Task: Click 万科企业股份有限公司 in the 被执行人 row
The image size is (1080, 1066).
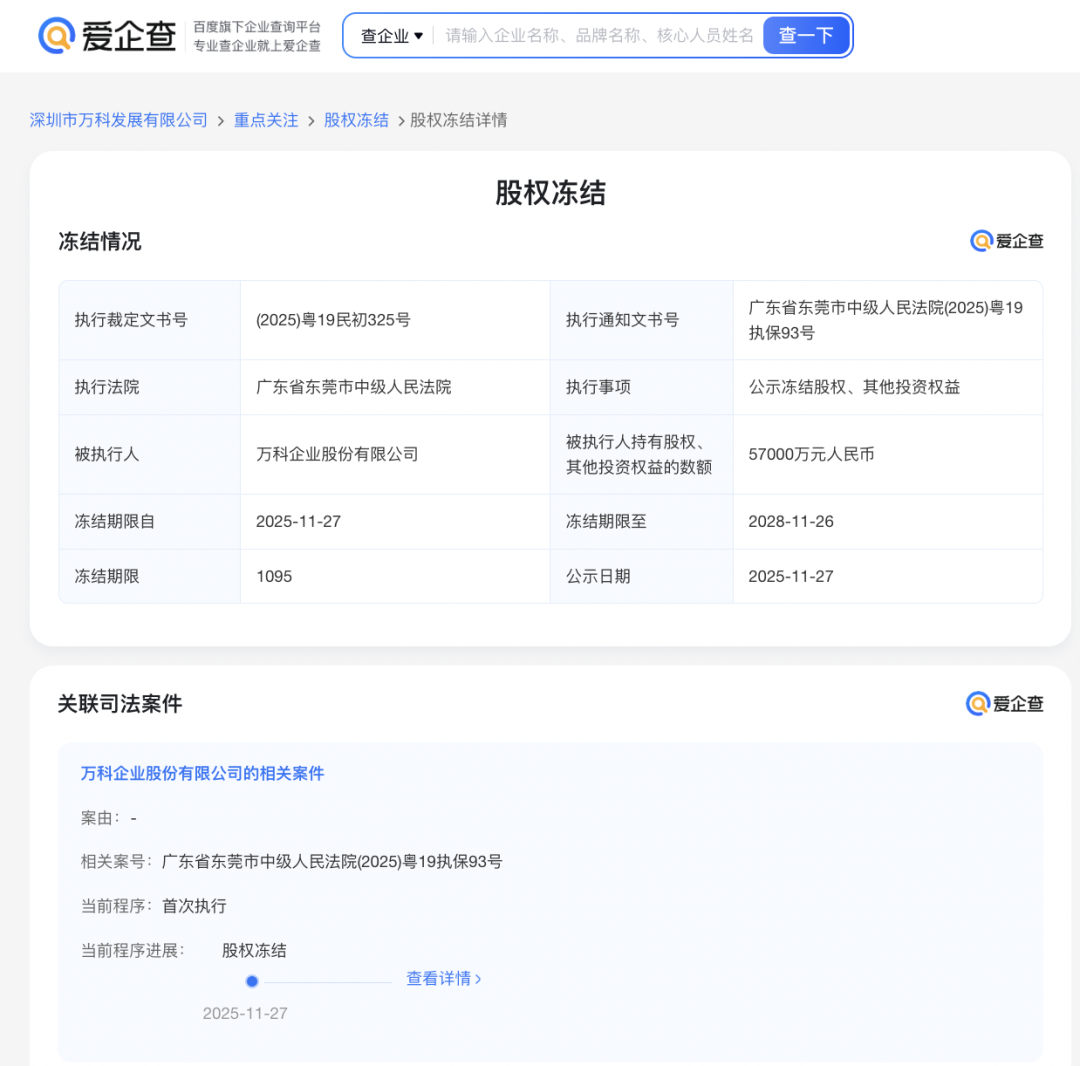Action: tap(337, 454)
